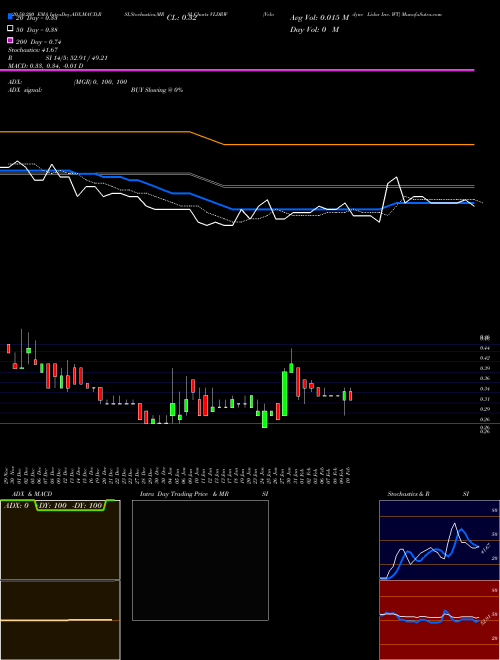Click the 'Intra Day Trading Price & MRSI' title
Image resolution: width=500 pixels, height=660 pixels.
[x=204, y=494]
